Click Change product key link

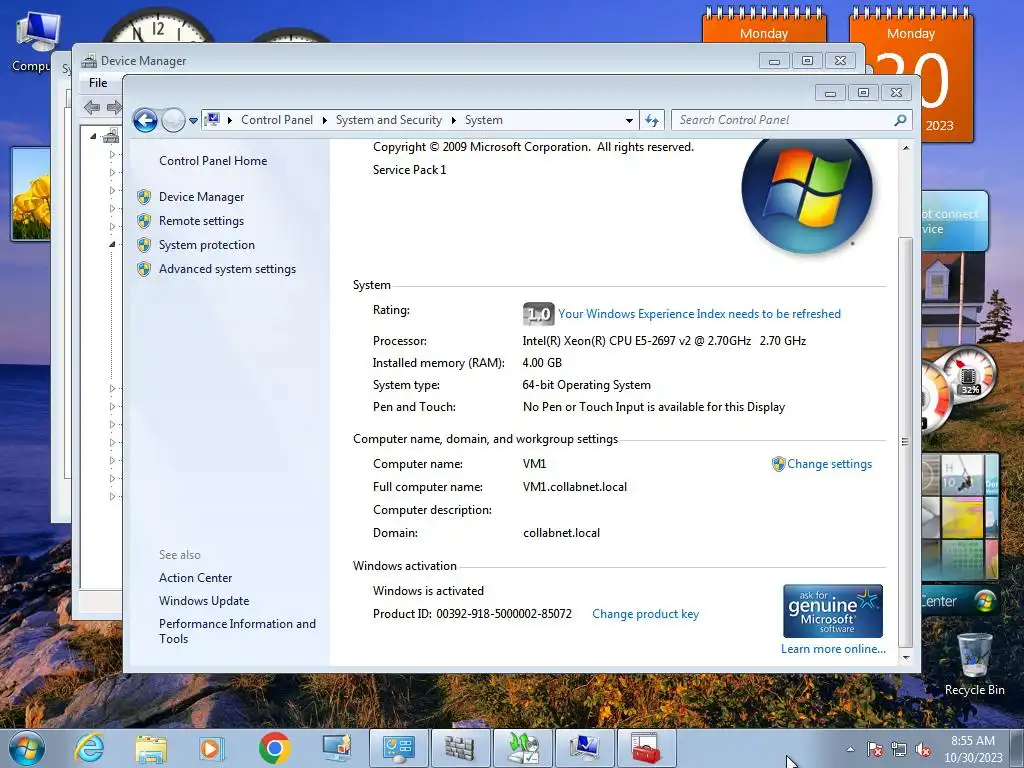click(x=645, y=614)
